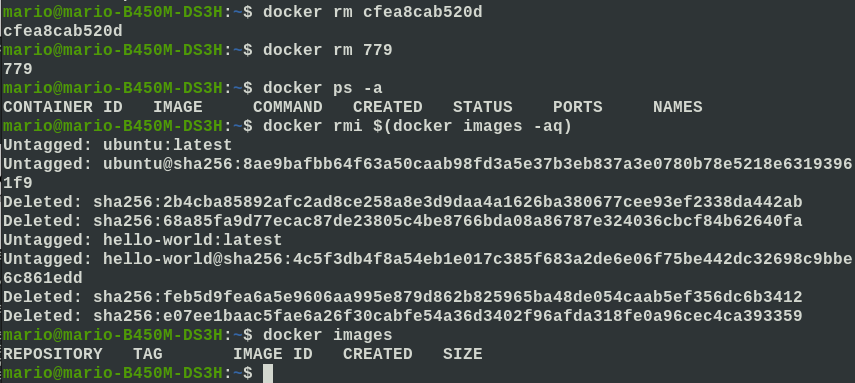This screenshot has height=383, width=855.
Task: Click the 'docker ps -a' command
Action: coord(322,88)
